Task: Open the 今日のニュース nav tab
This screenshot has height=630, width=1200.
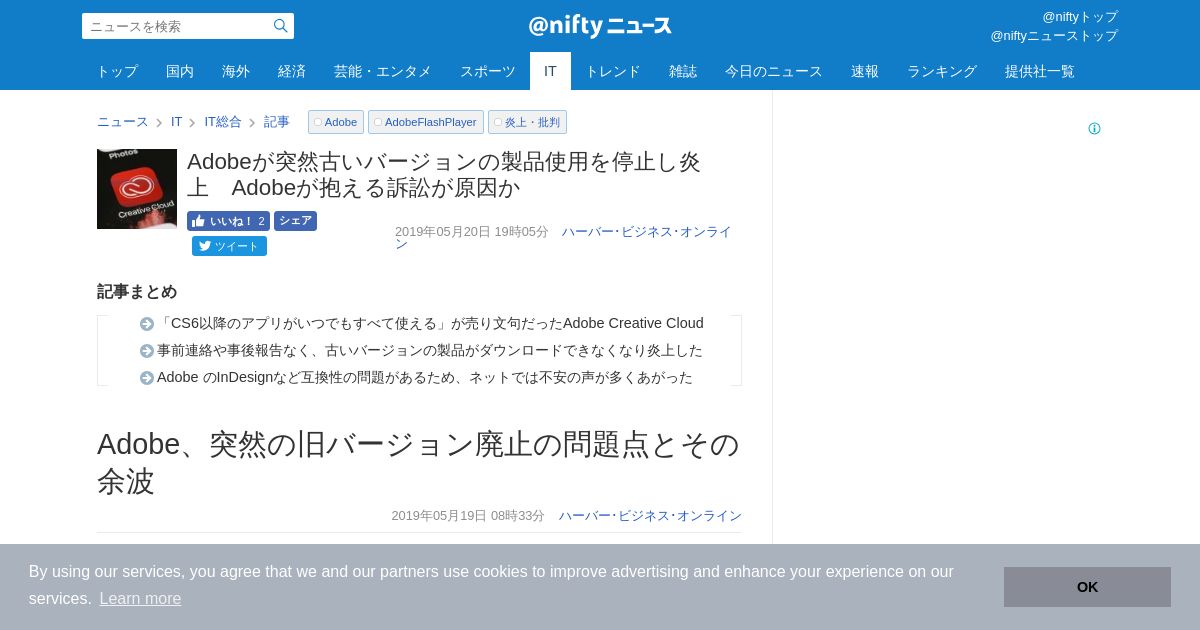Action: [774, 71]
